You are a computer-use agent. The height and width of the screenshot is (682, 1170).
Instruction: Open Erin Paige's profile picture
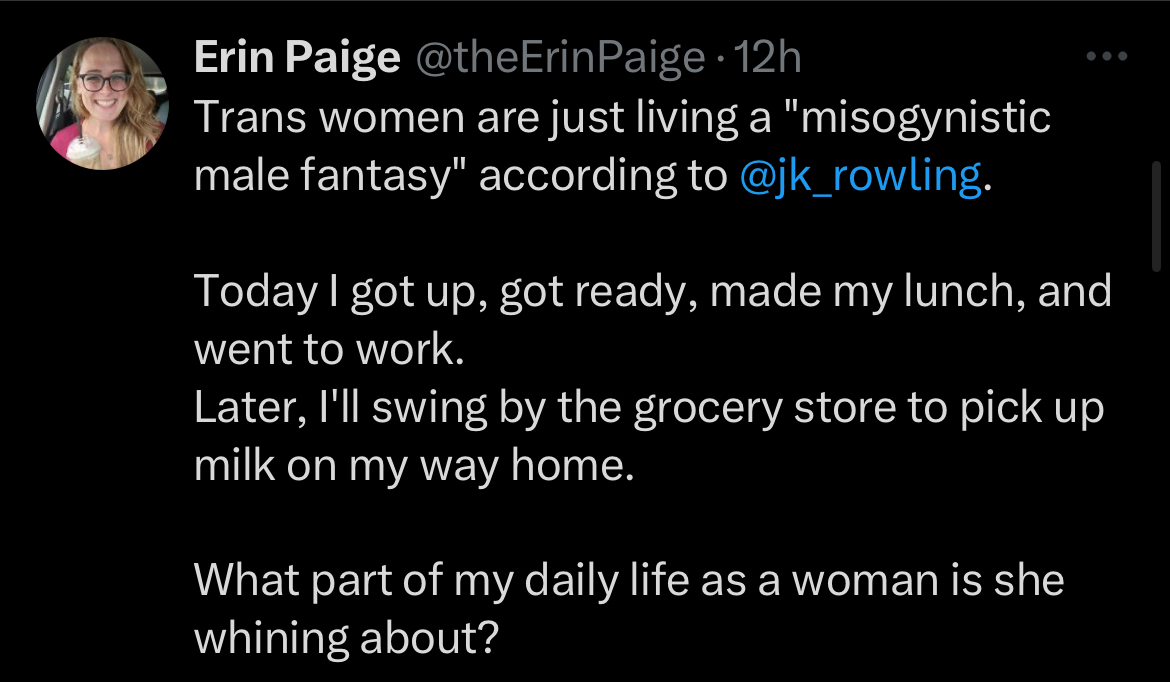pos(102,103)
